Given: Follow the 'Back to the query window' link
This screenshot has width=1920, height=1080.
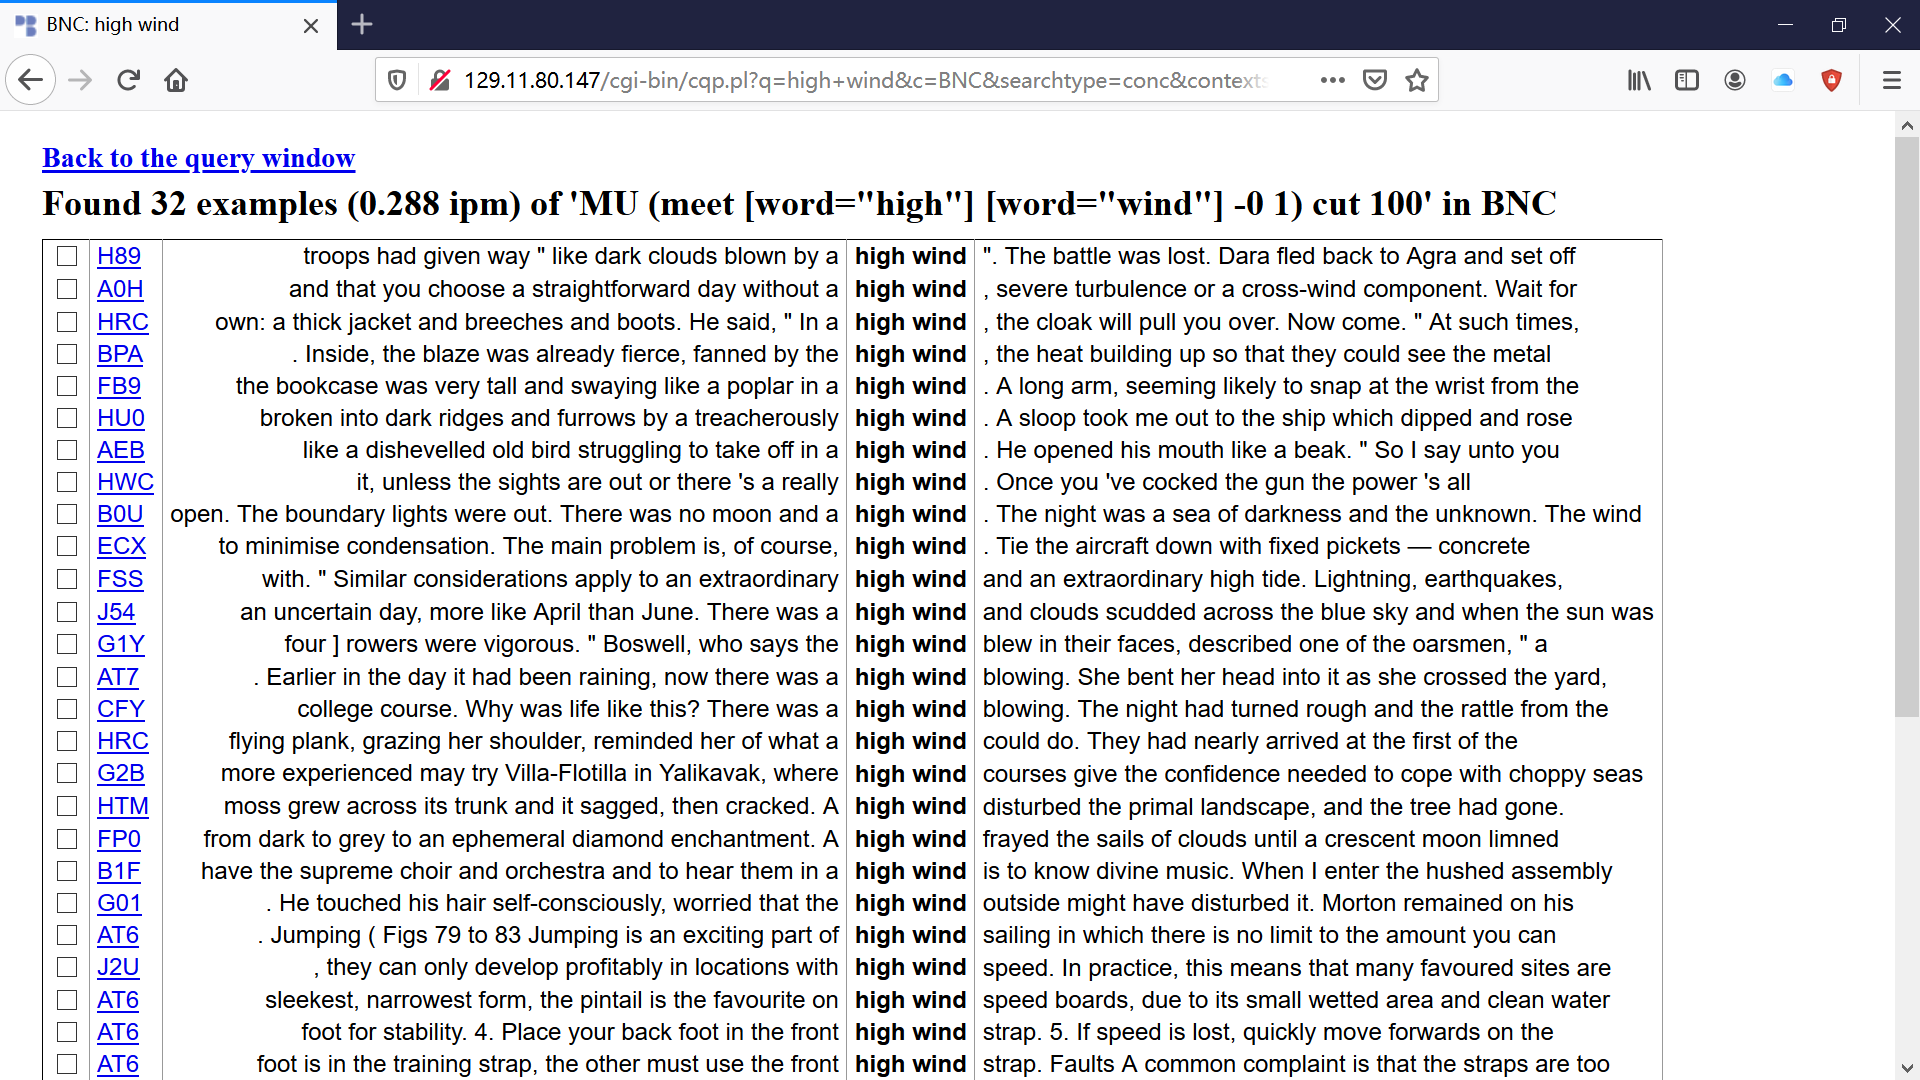Looking at the screenshot, I should pos(198,158).
